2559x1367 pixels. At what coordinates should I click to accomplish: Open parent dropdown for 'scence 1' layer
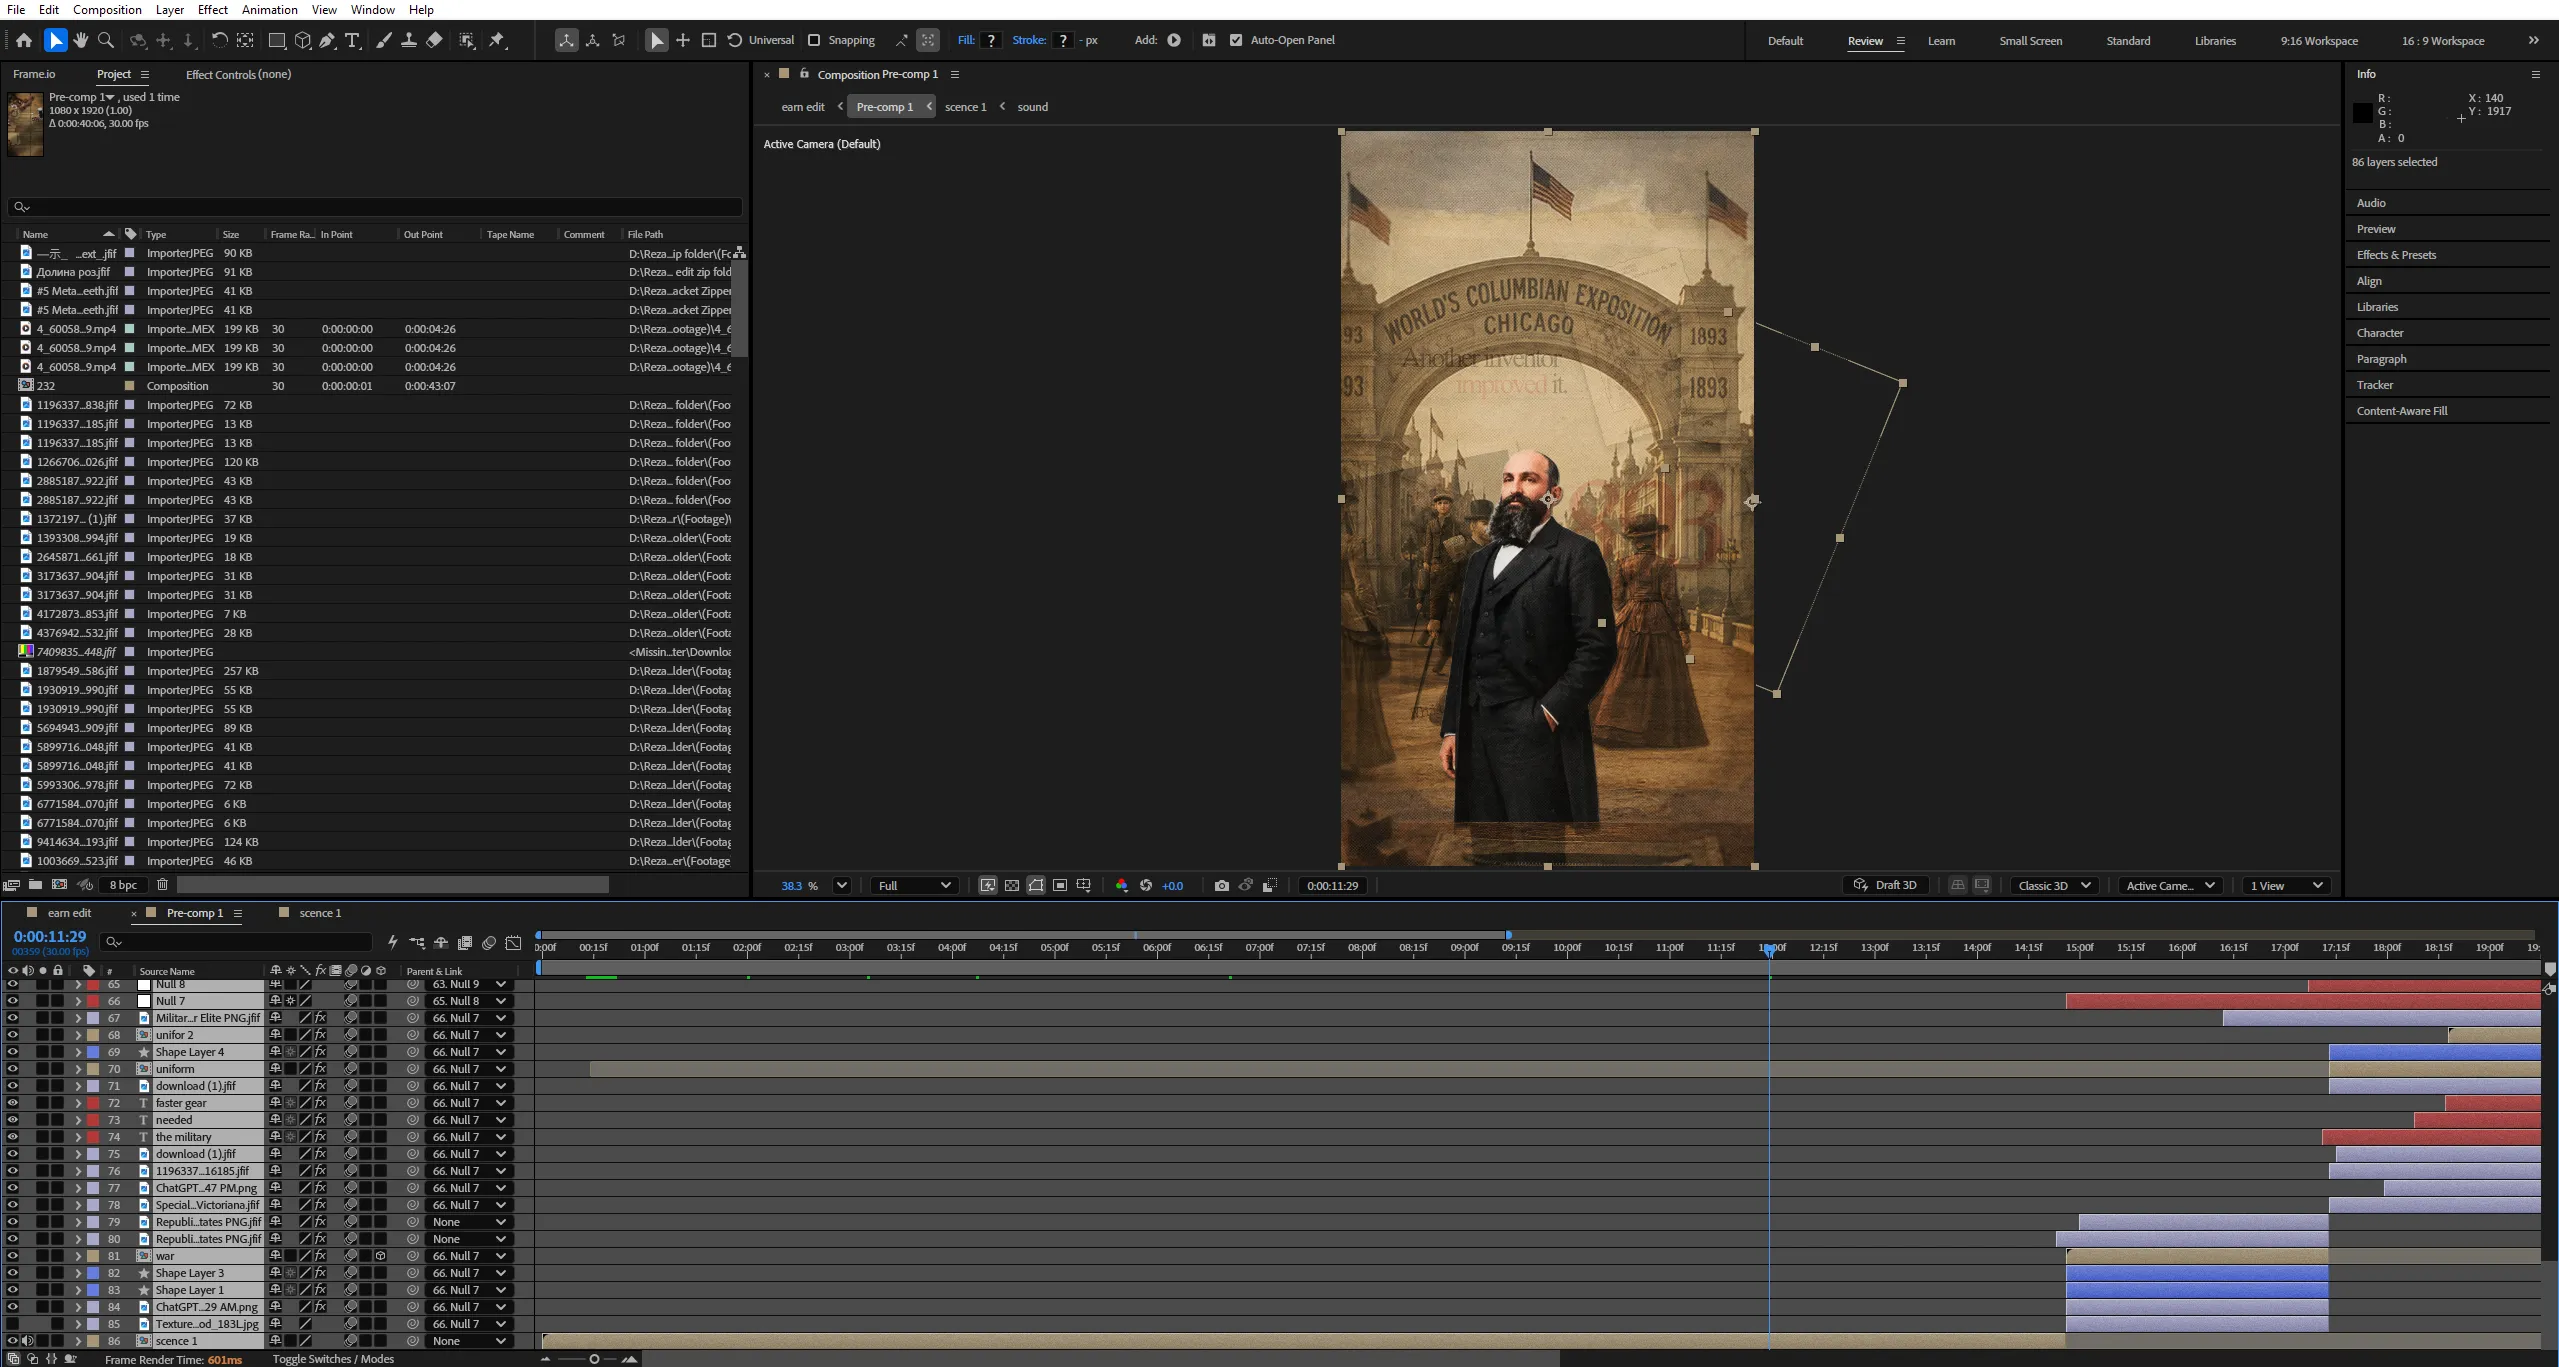(469, 1341)
